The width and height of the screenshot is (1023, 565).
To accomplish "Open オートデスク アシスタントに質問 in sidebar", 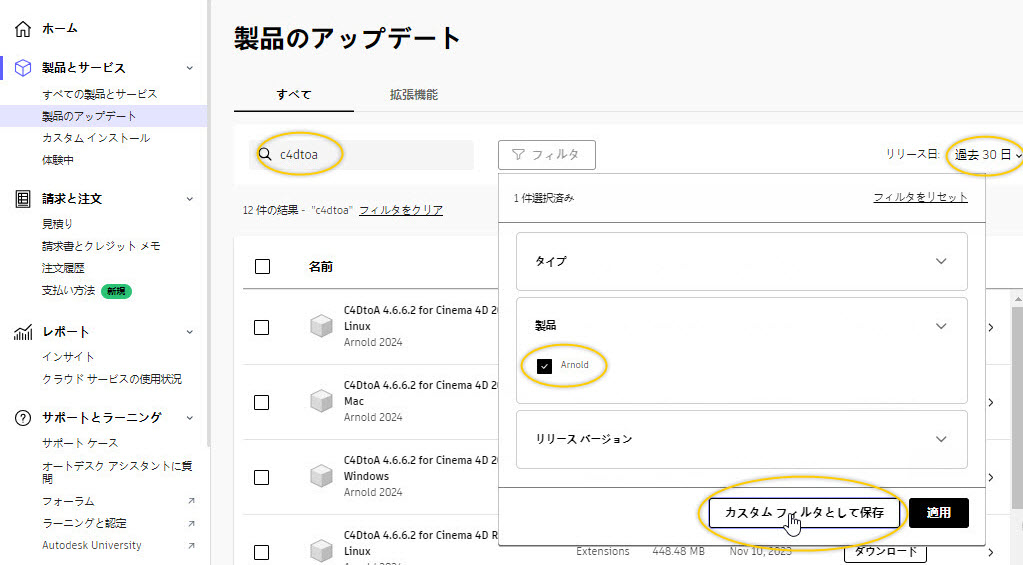I will [117, 472].
